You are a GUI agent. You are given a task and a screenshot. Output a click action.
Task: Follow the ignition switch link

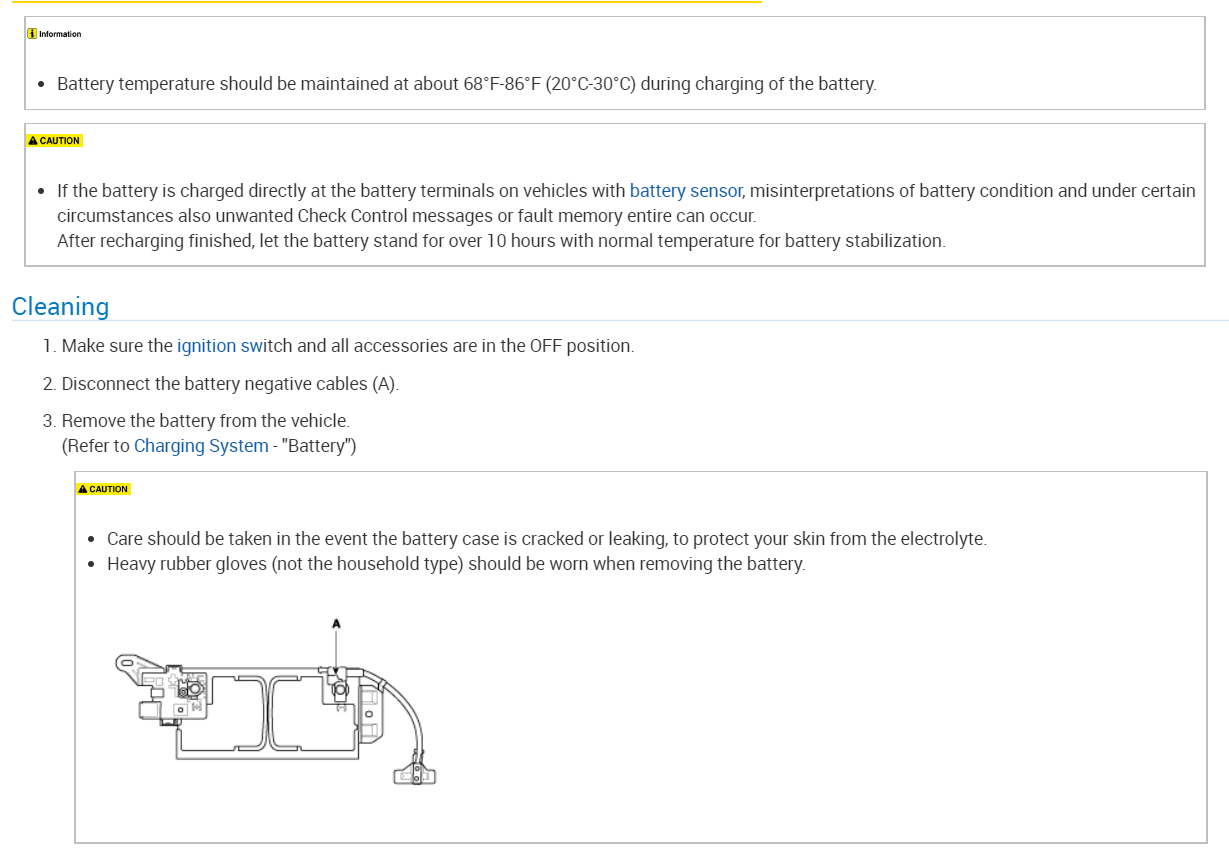220,346
